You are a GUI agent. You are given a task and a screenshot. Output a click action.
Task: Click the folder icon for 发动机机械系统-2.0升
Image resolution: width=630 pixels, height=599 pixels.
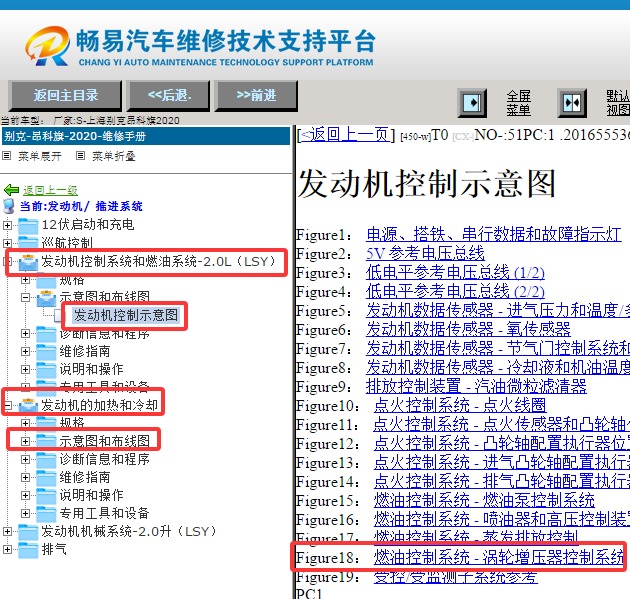[28, 532]
